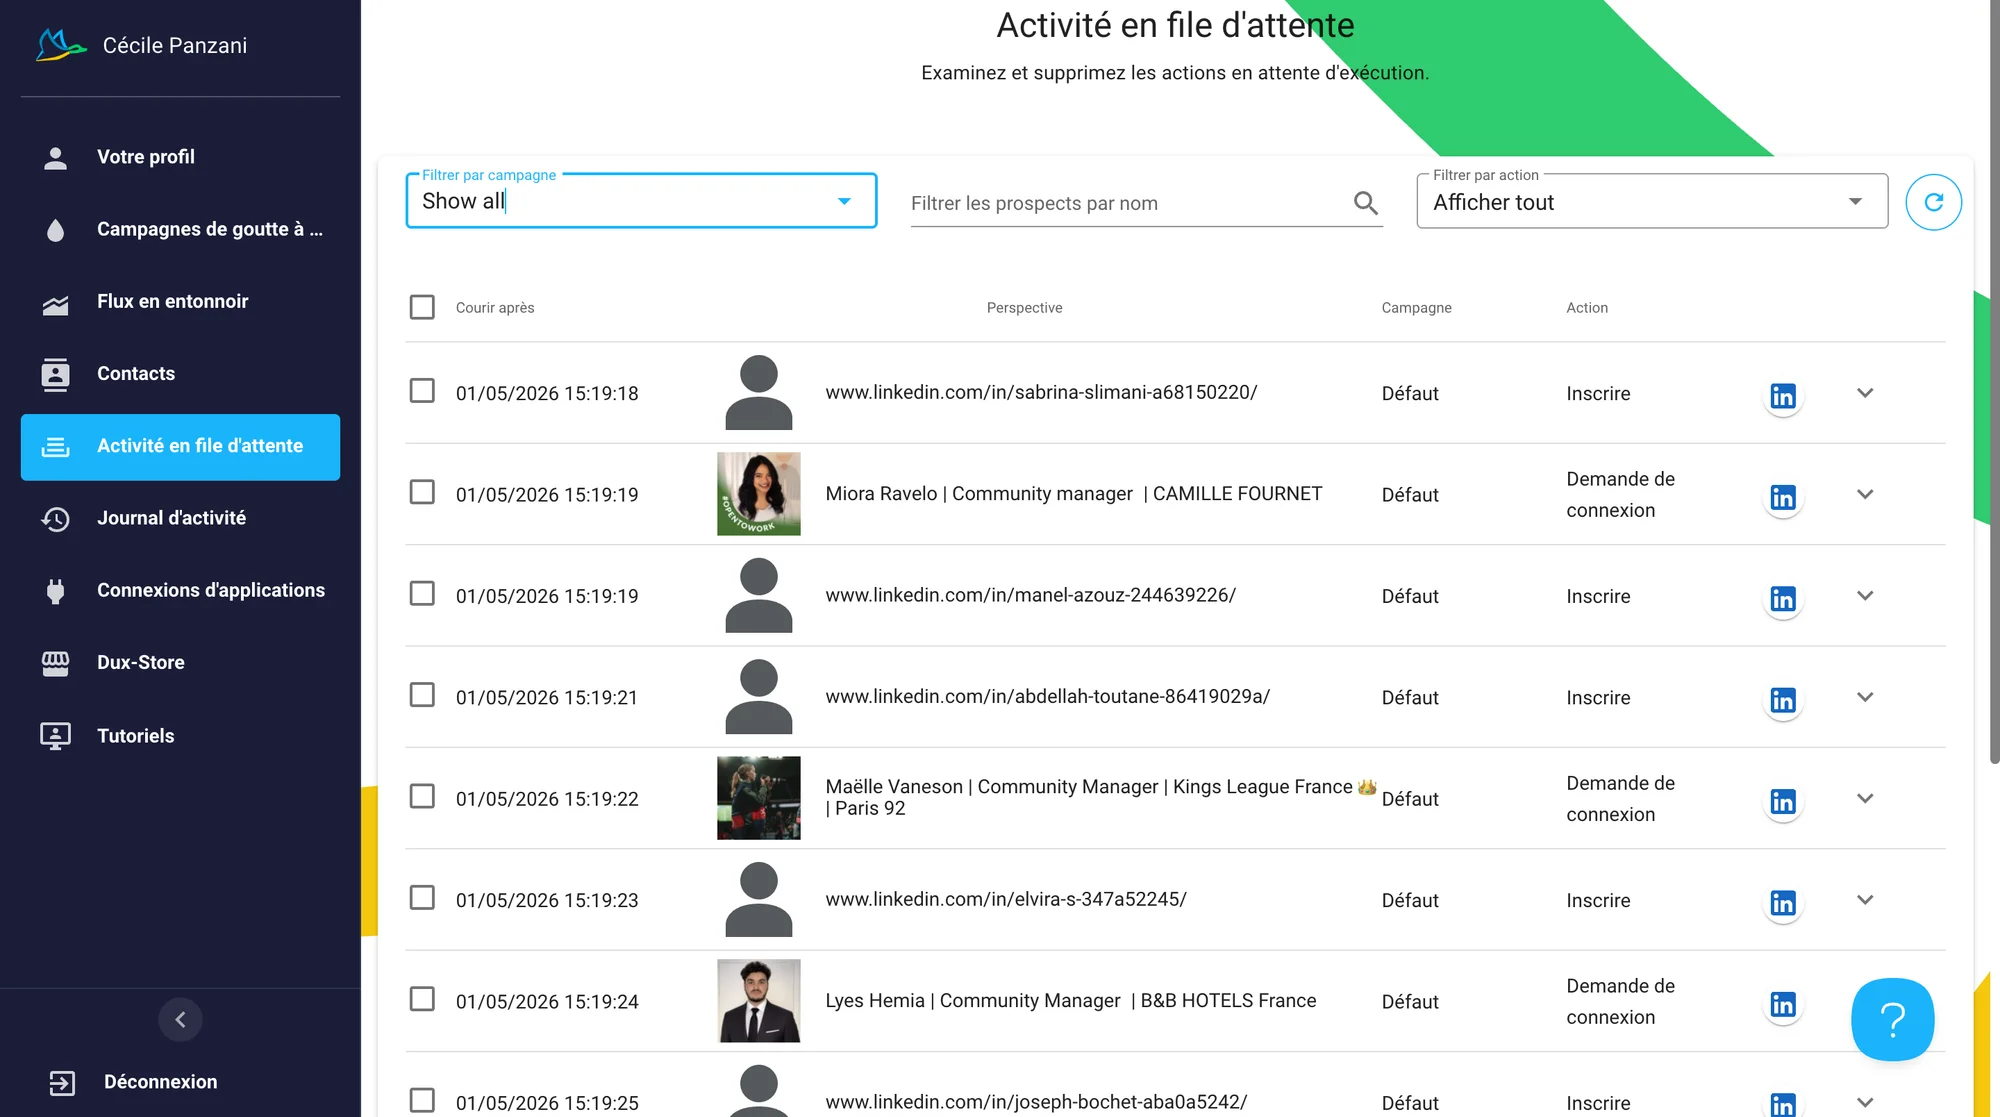
Task: Open LinkedIn icon for manel-azouz row
Action: [1783, 599]
